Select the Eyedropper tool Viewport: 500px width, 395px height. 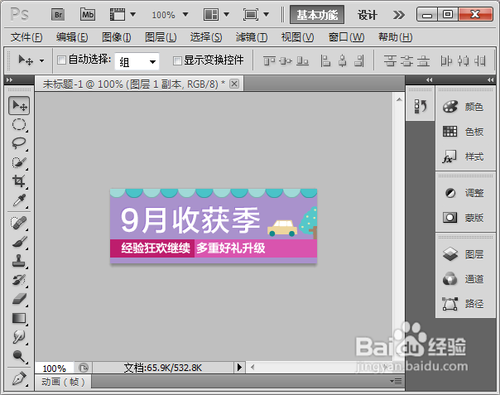[x=19, y=200]
